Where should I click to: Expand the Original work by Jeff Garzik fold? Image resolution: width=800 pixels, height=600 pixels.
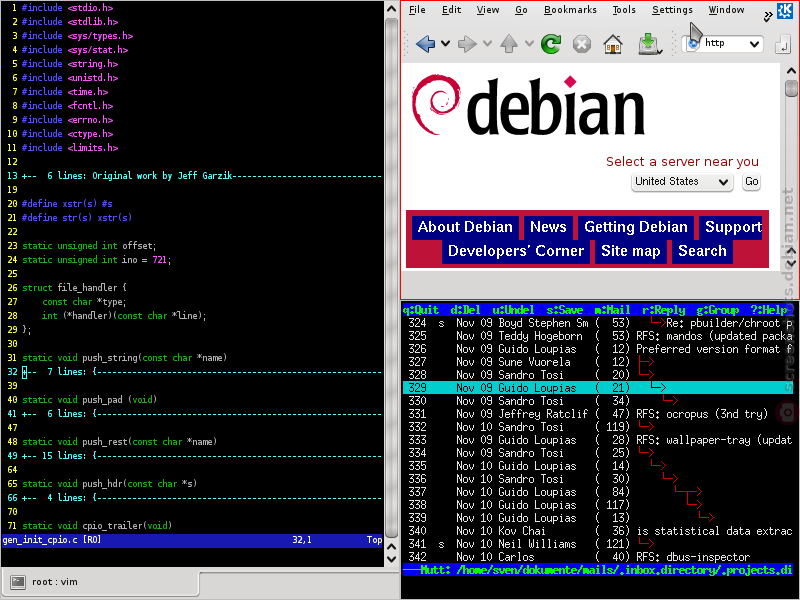click(202, 176)
